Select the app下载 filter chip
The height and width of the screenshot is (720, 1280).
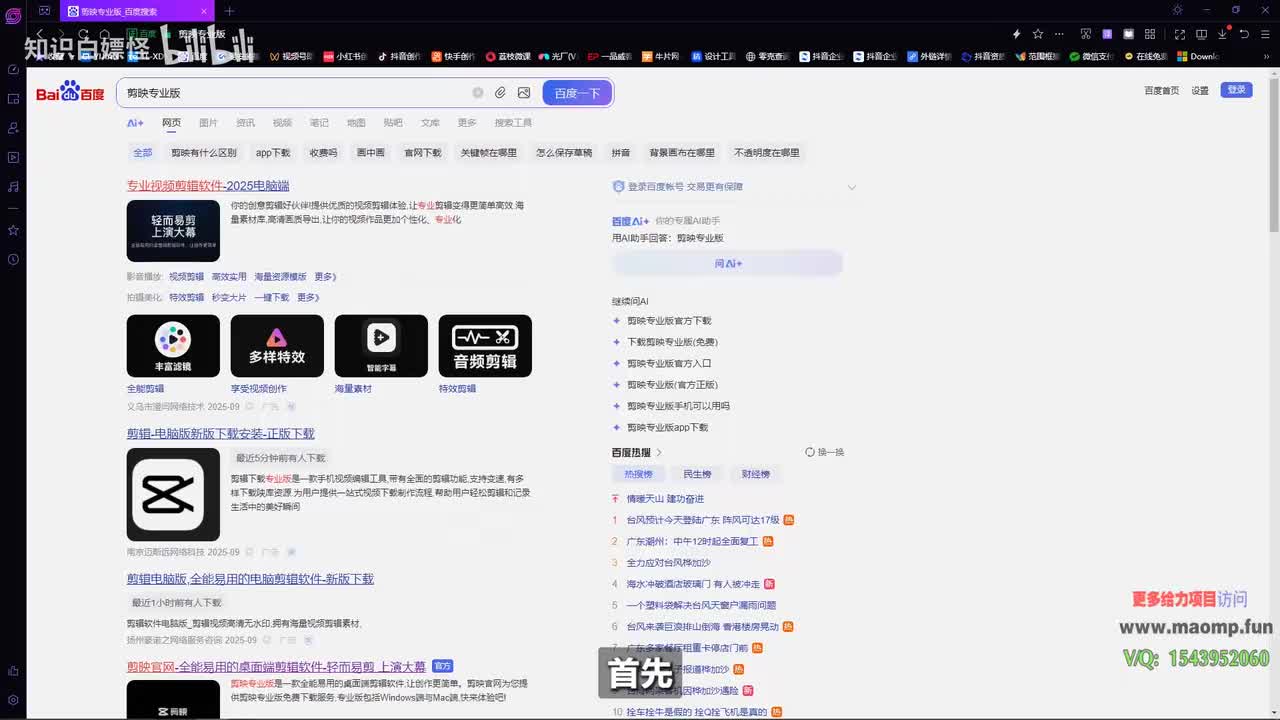coord(273,153)
